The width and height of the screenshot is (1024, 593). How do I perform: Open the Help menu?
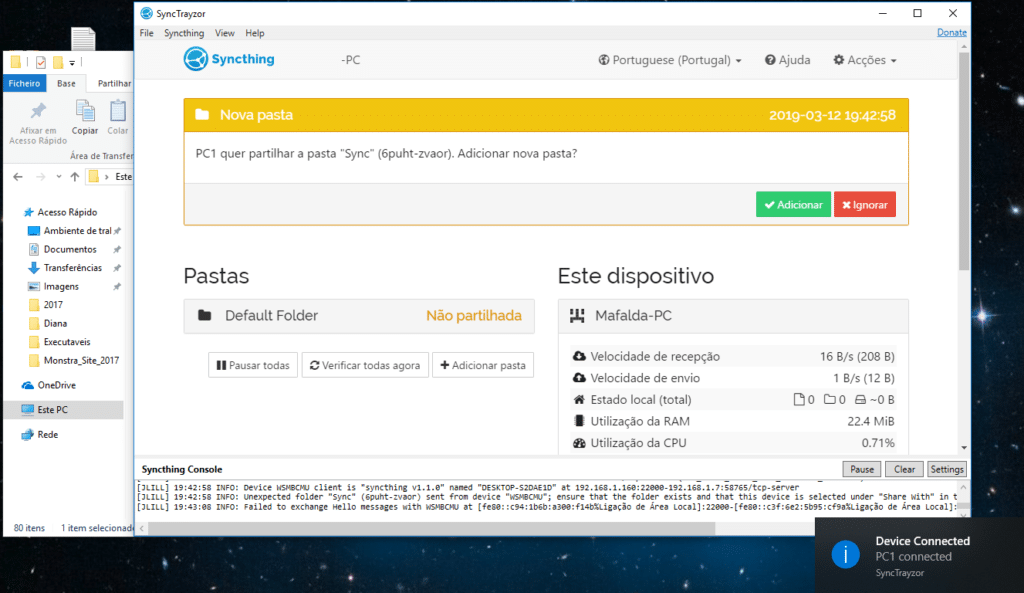point(255,33)
